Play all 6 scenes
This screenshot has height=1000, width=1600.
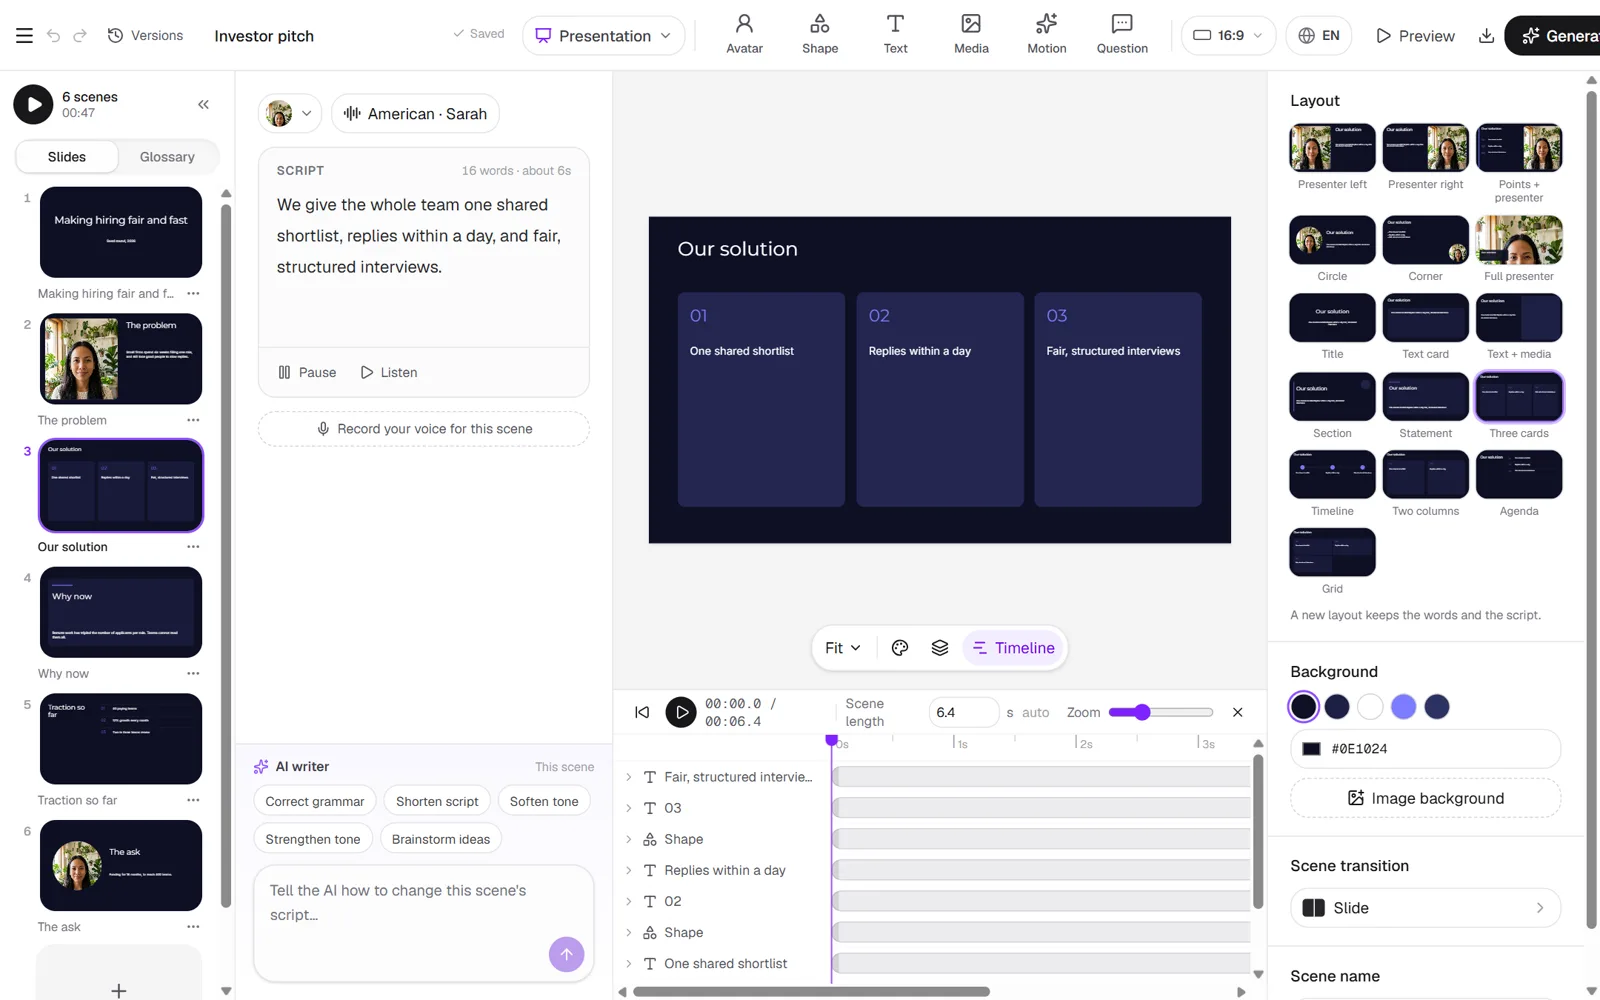pos(33,104)
